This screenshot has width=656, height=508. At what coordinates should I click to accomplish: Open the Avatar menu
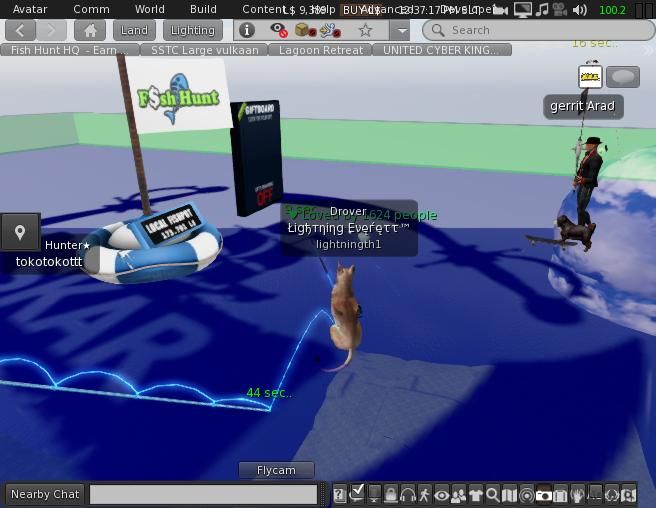point(30,9)
